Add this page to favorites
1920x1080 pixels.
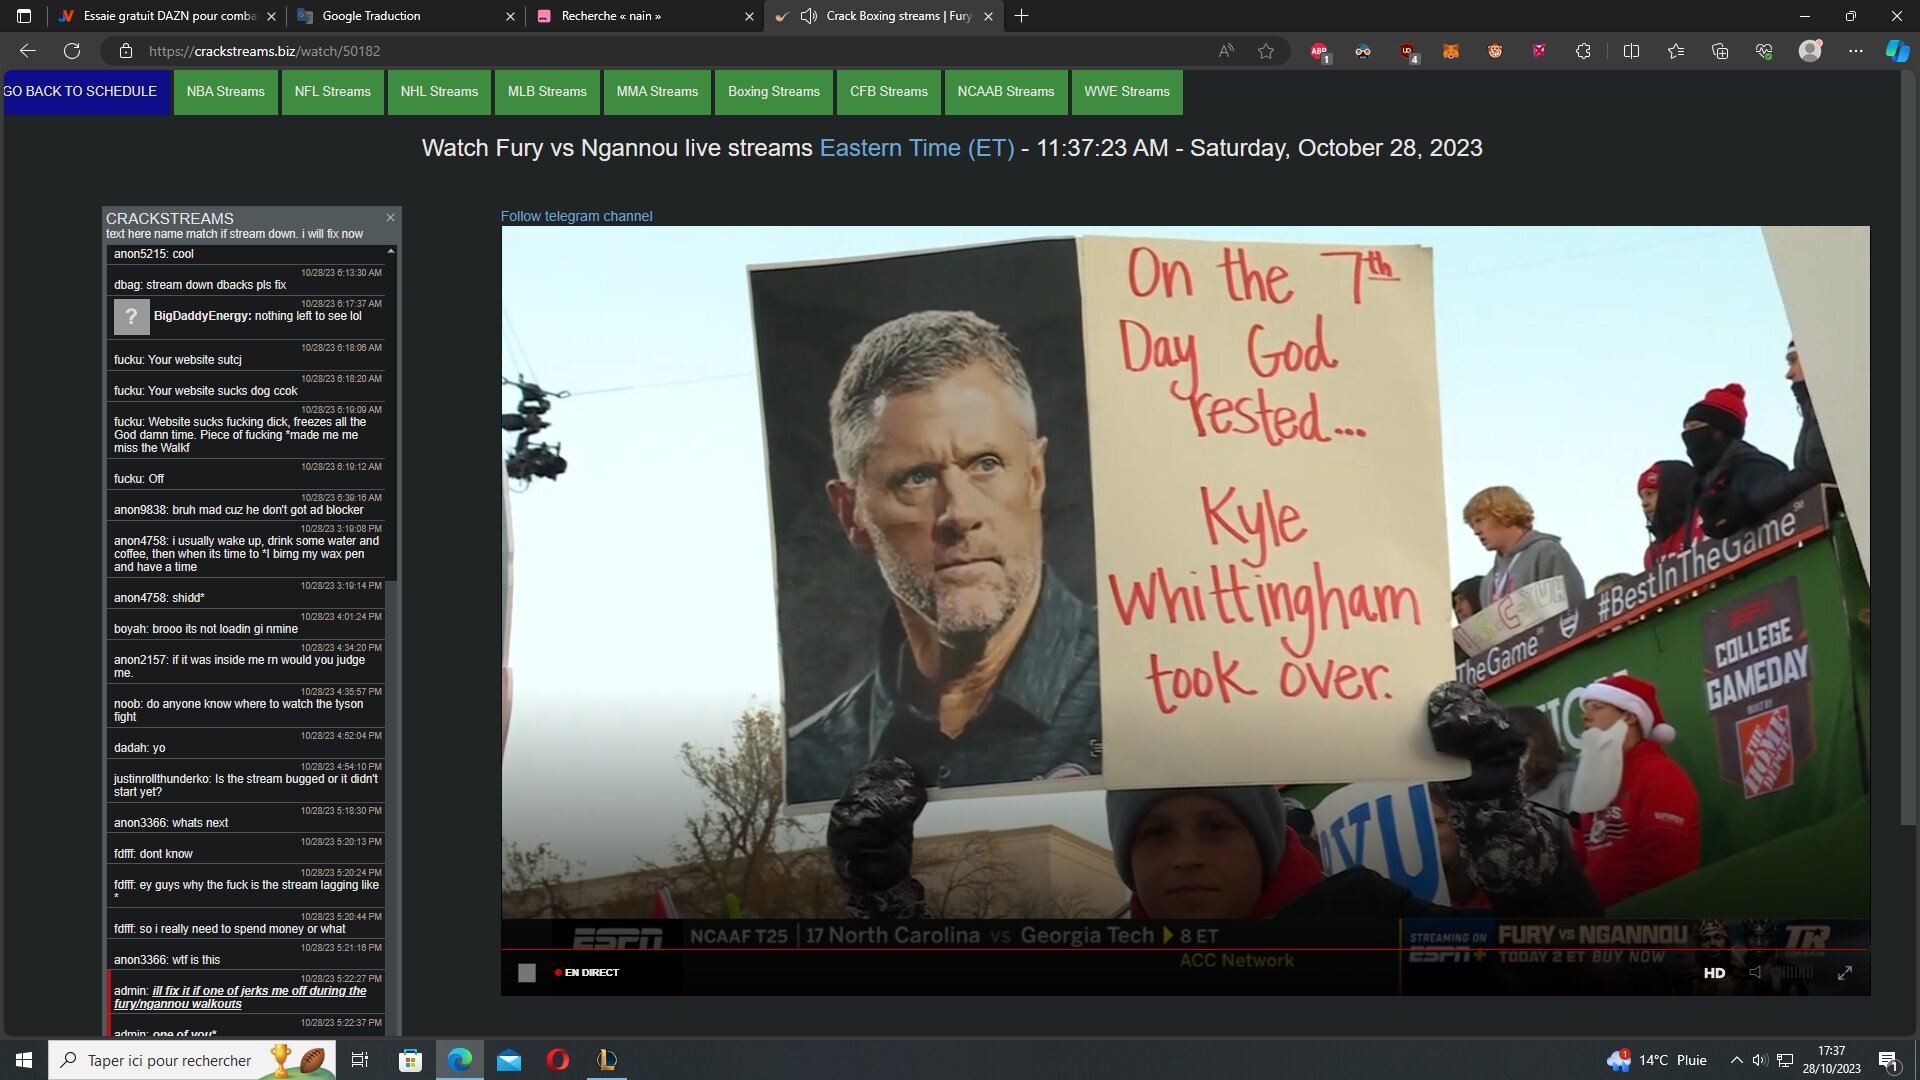1266,51
